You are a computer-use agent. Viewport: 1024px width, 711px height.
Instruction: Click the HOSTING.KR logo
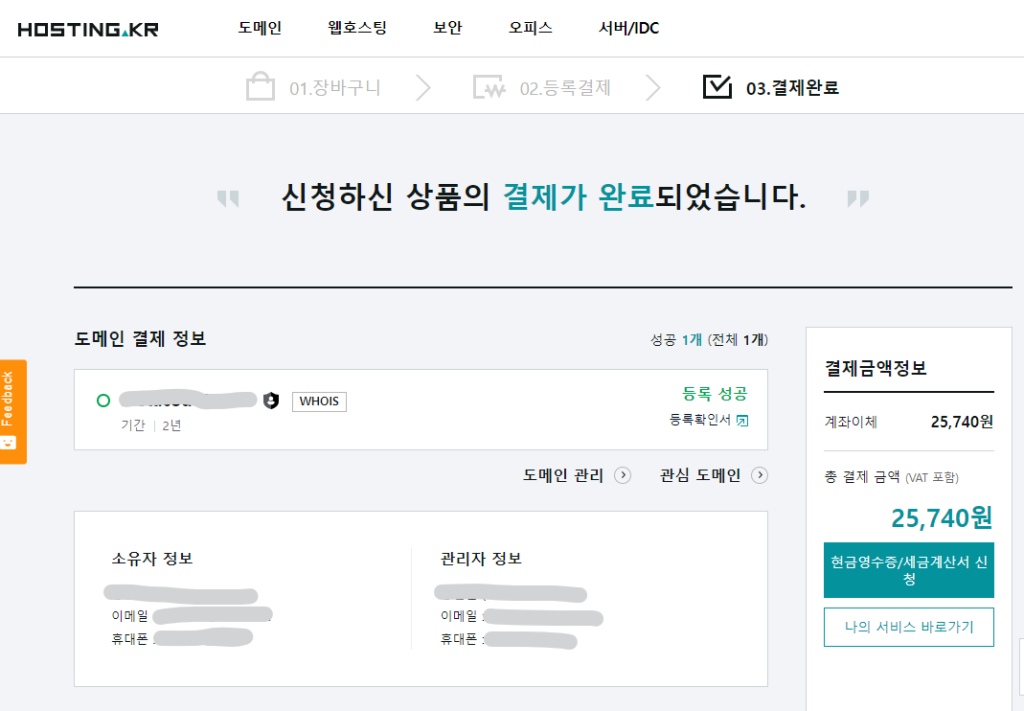point(88,28)
